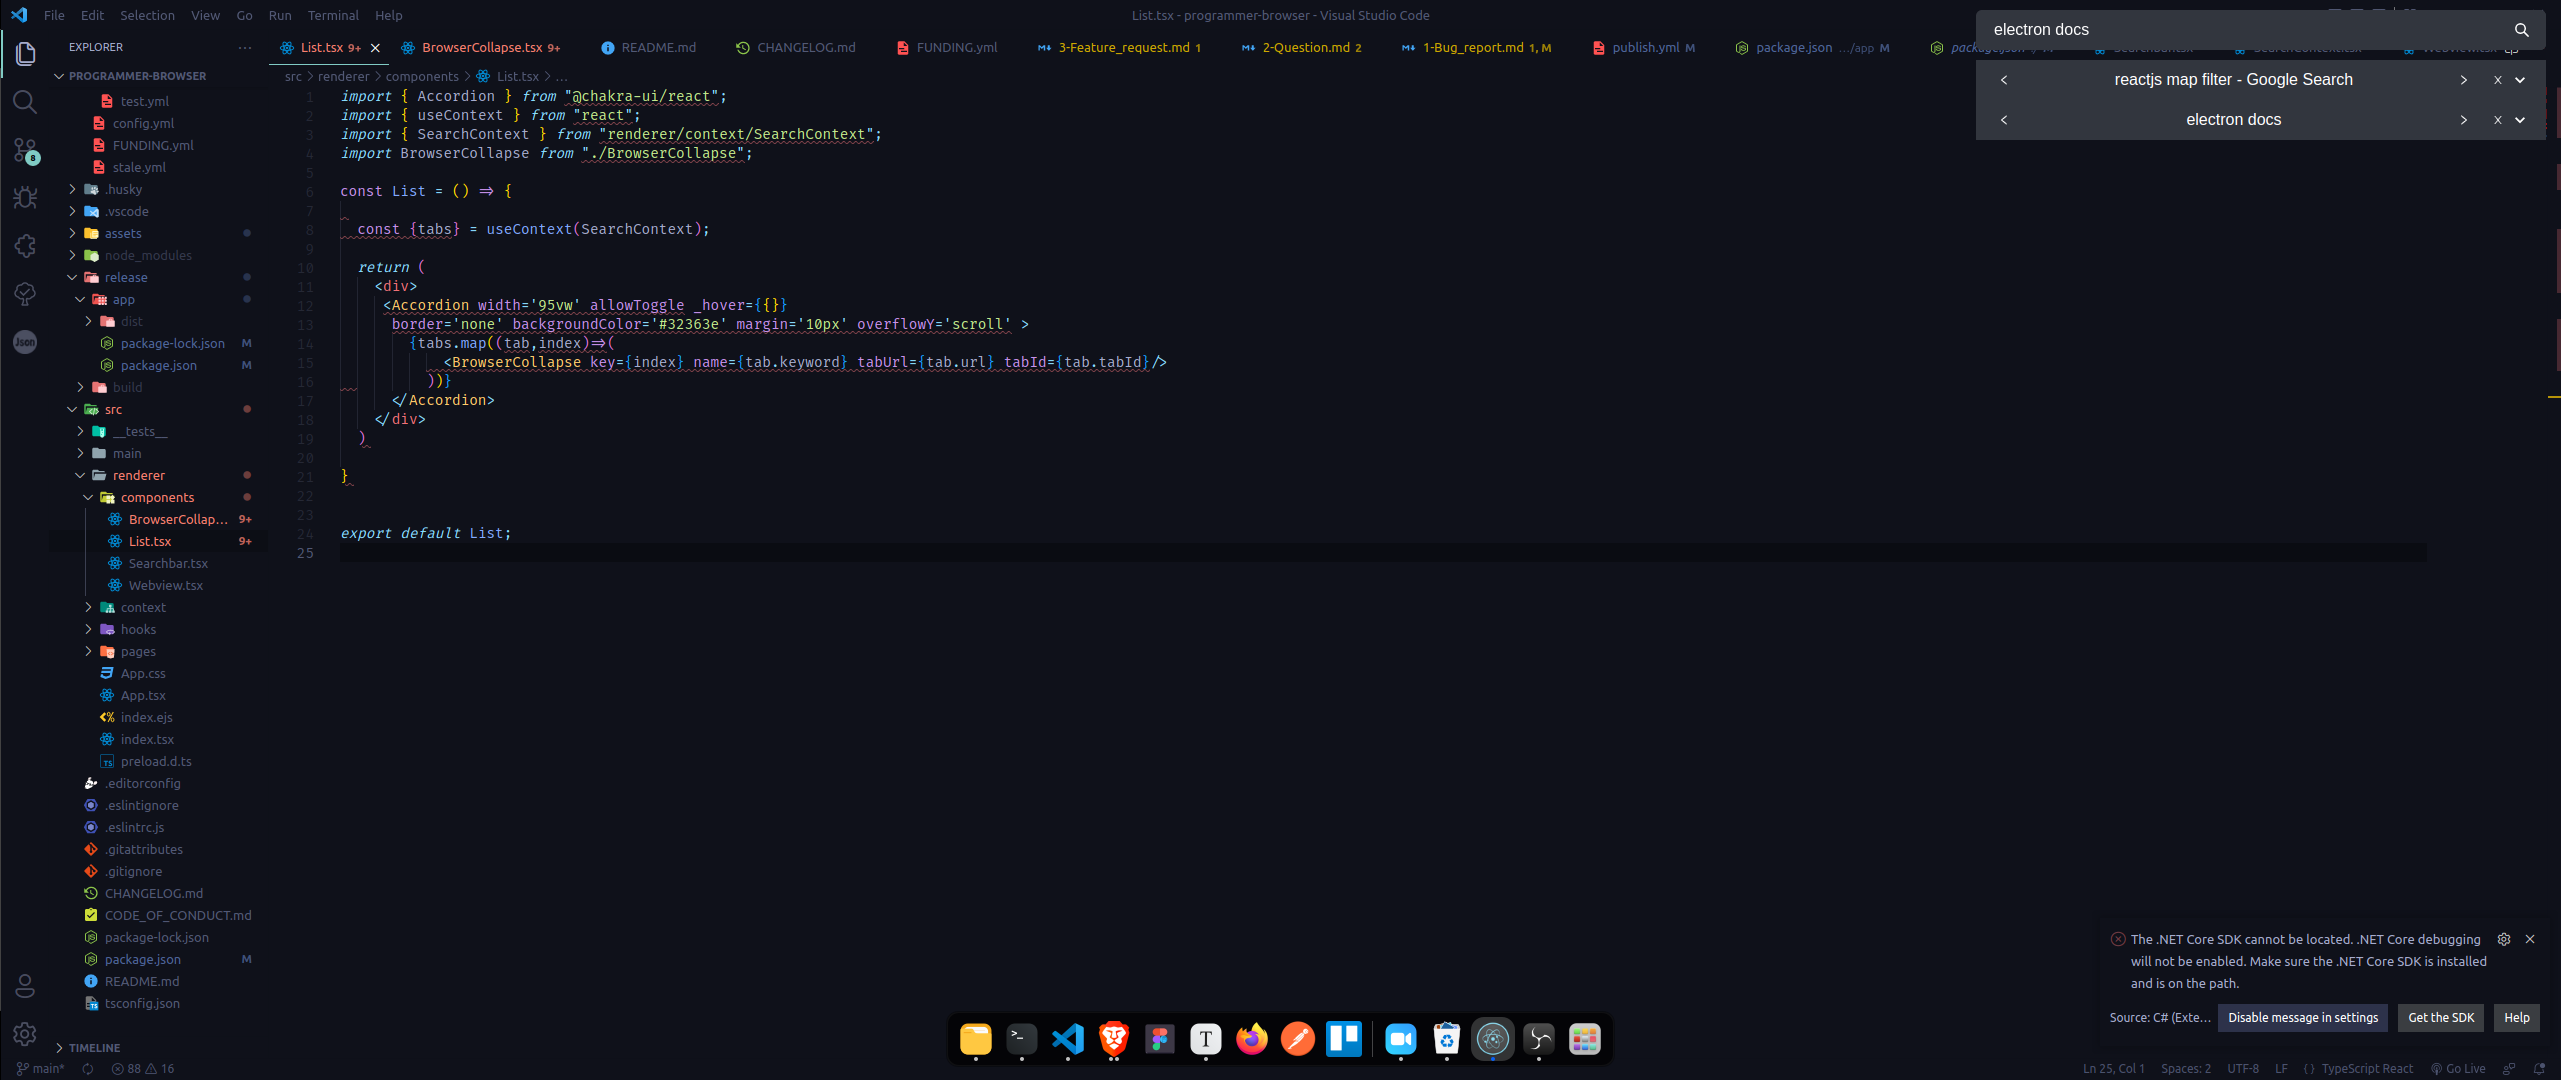Open Run and Debug view

(x=25, y=198)
